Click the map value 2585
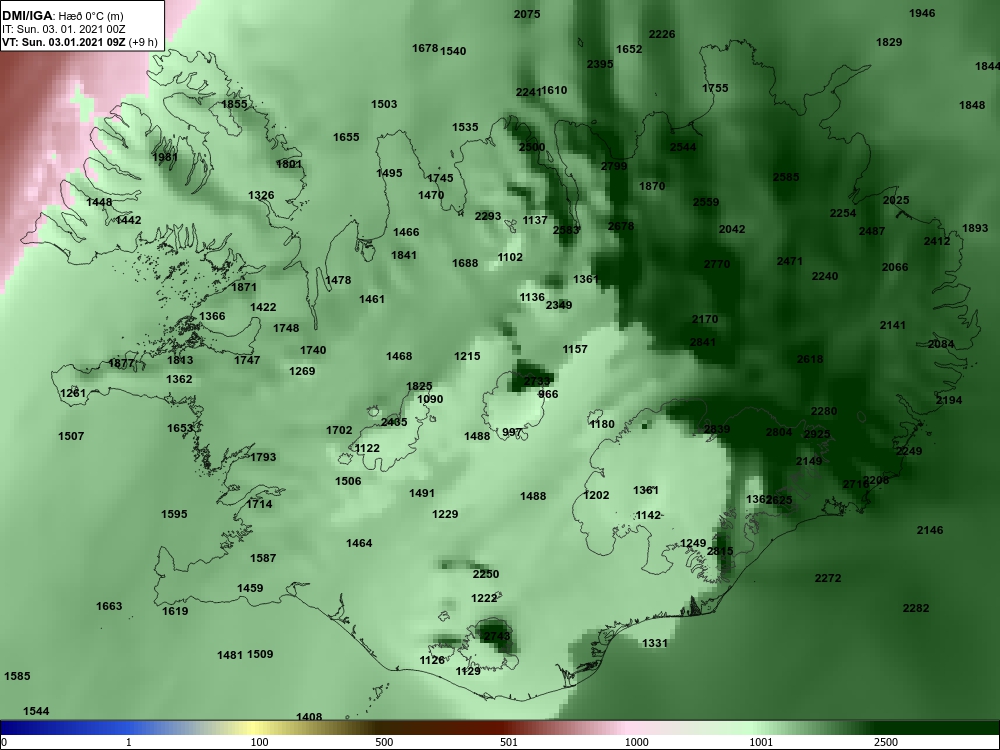Viewport: 1000px width, 750px height. point(786,177)
